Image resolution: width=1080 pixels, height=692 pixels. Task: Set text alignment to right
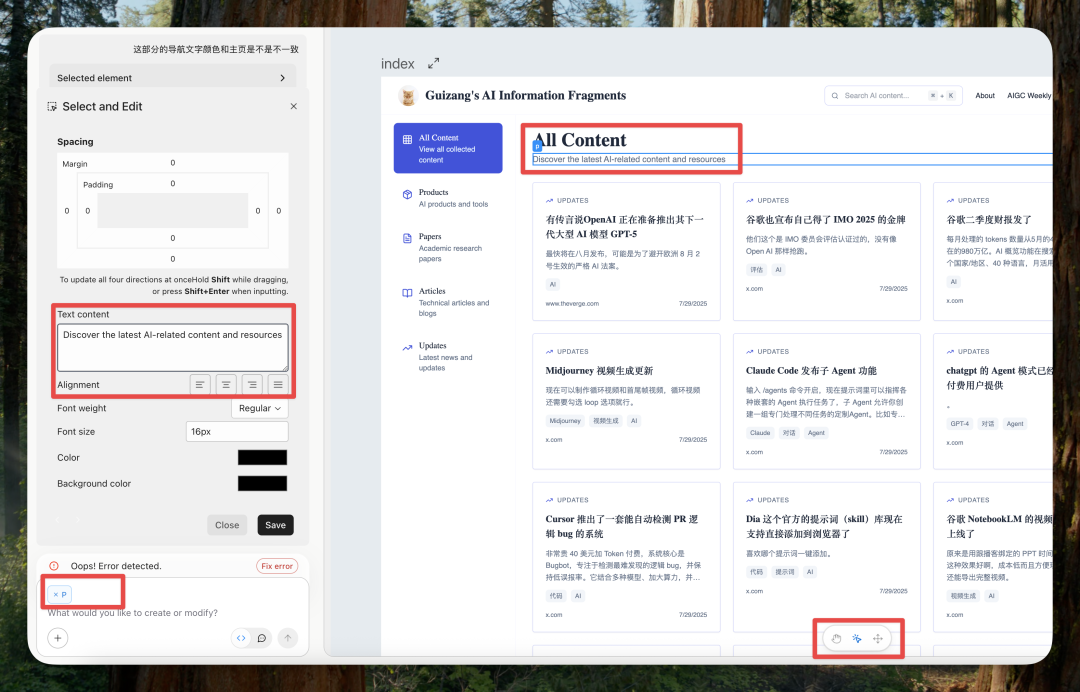click(252, 384)
